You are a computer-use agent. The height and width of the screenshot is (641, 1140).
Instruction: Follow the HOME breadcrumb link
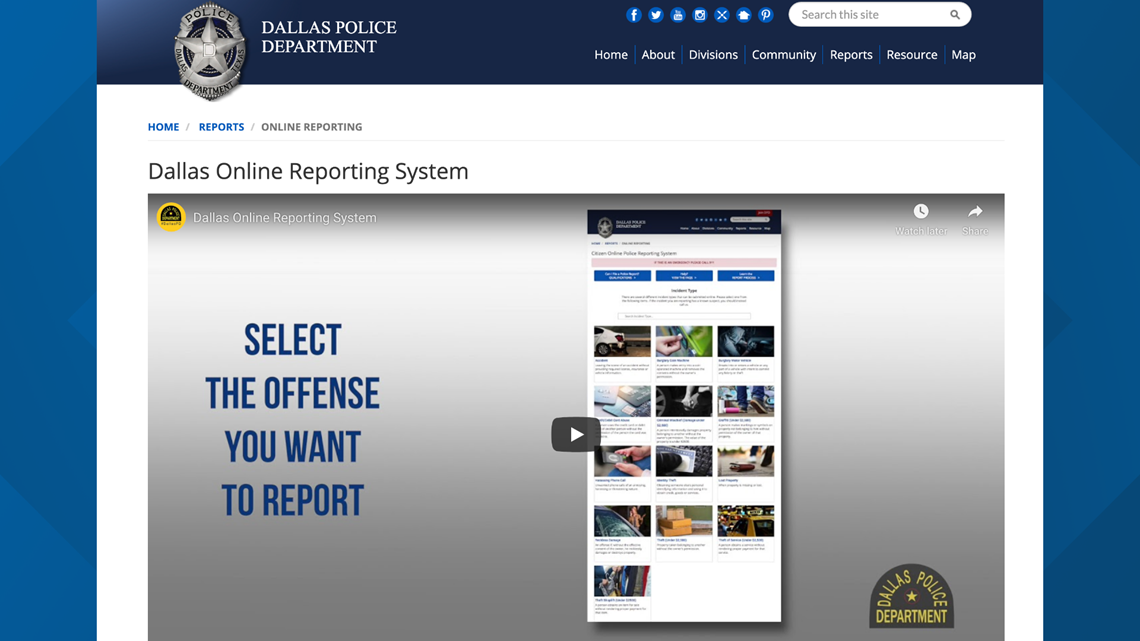[163, 126]
